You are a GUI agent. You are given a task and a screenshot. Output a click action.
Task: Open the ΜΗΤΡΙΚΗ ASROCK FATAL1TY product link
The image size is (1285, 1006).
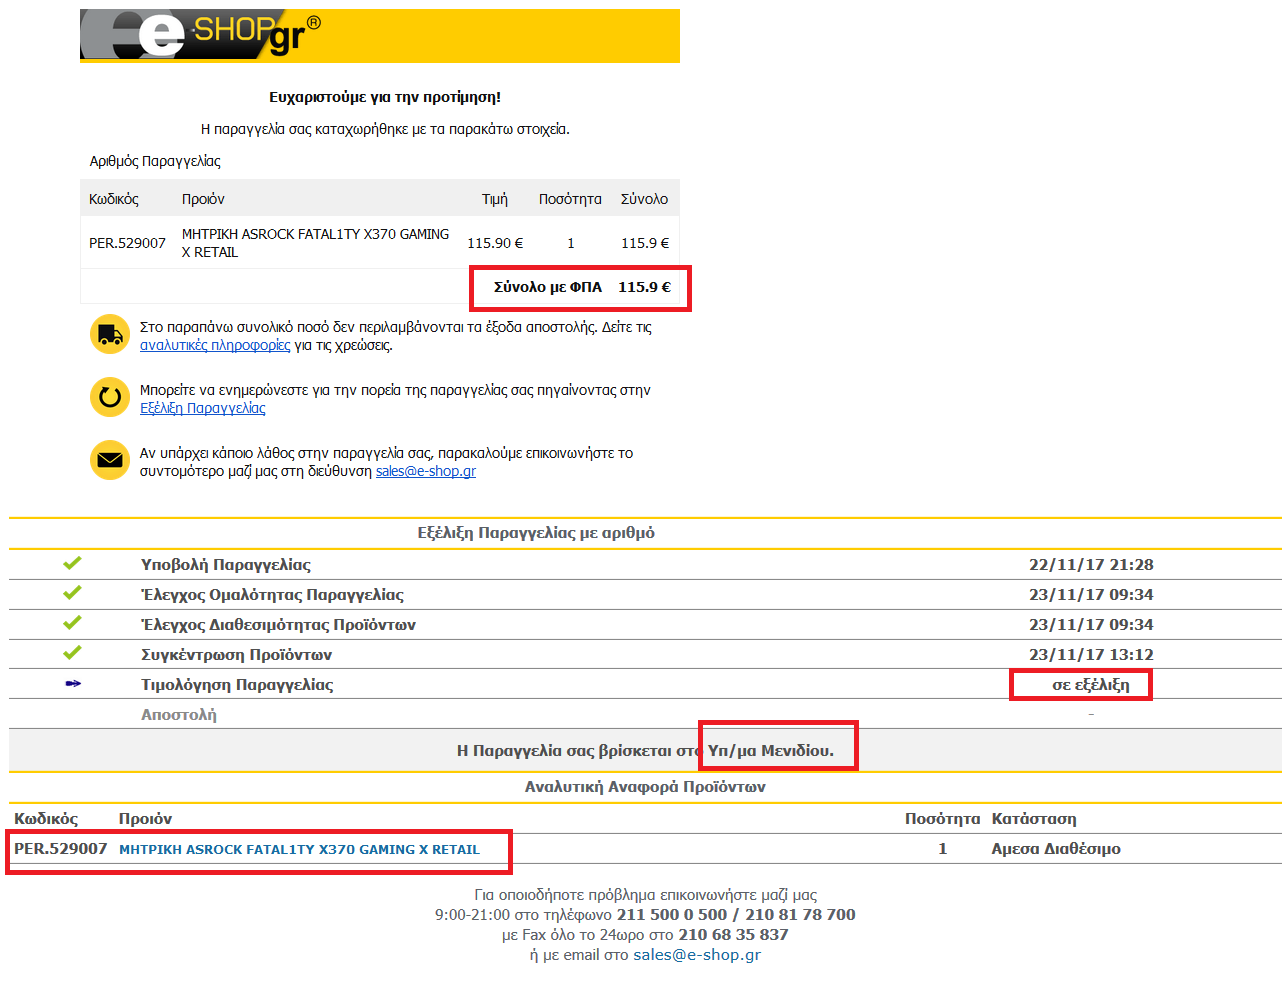pos(299,849)
